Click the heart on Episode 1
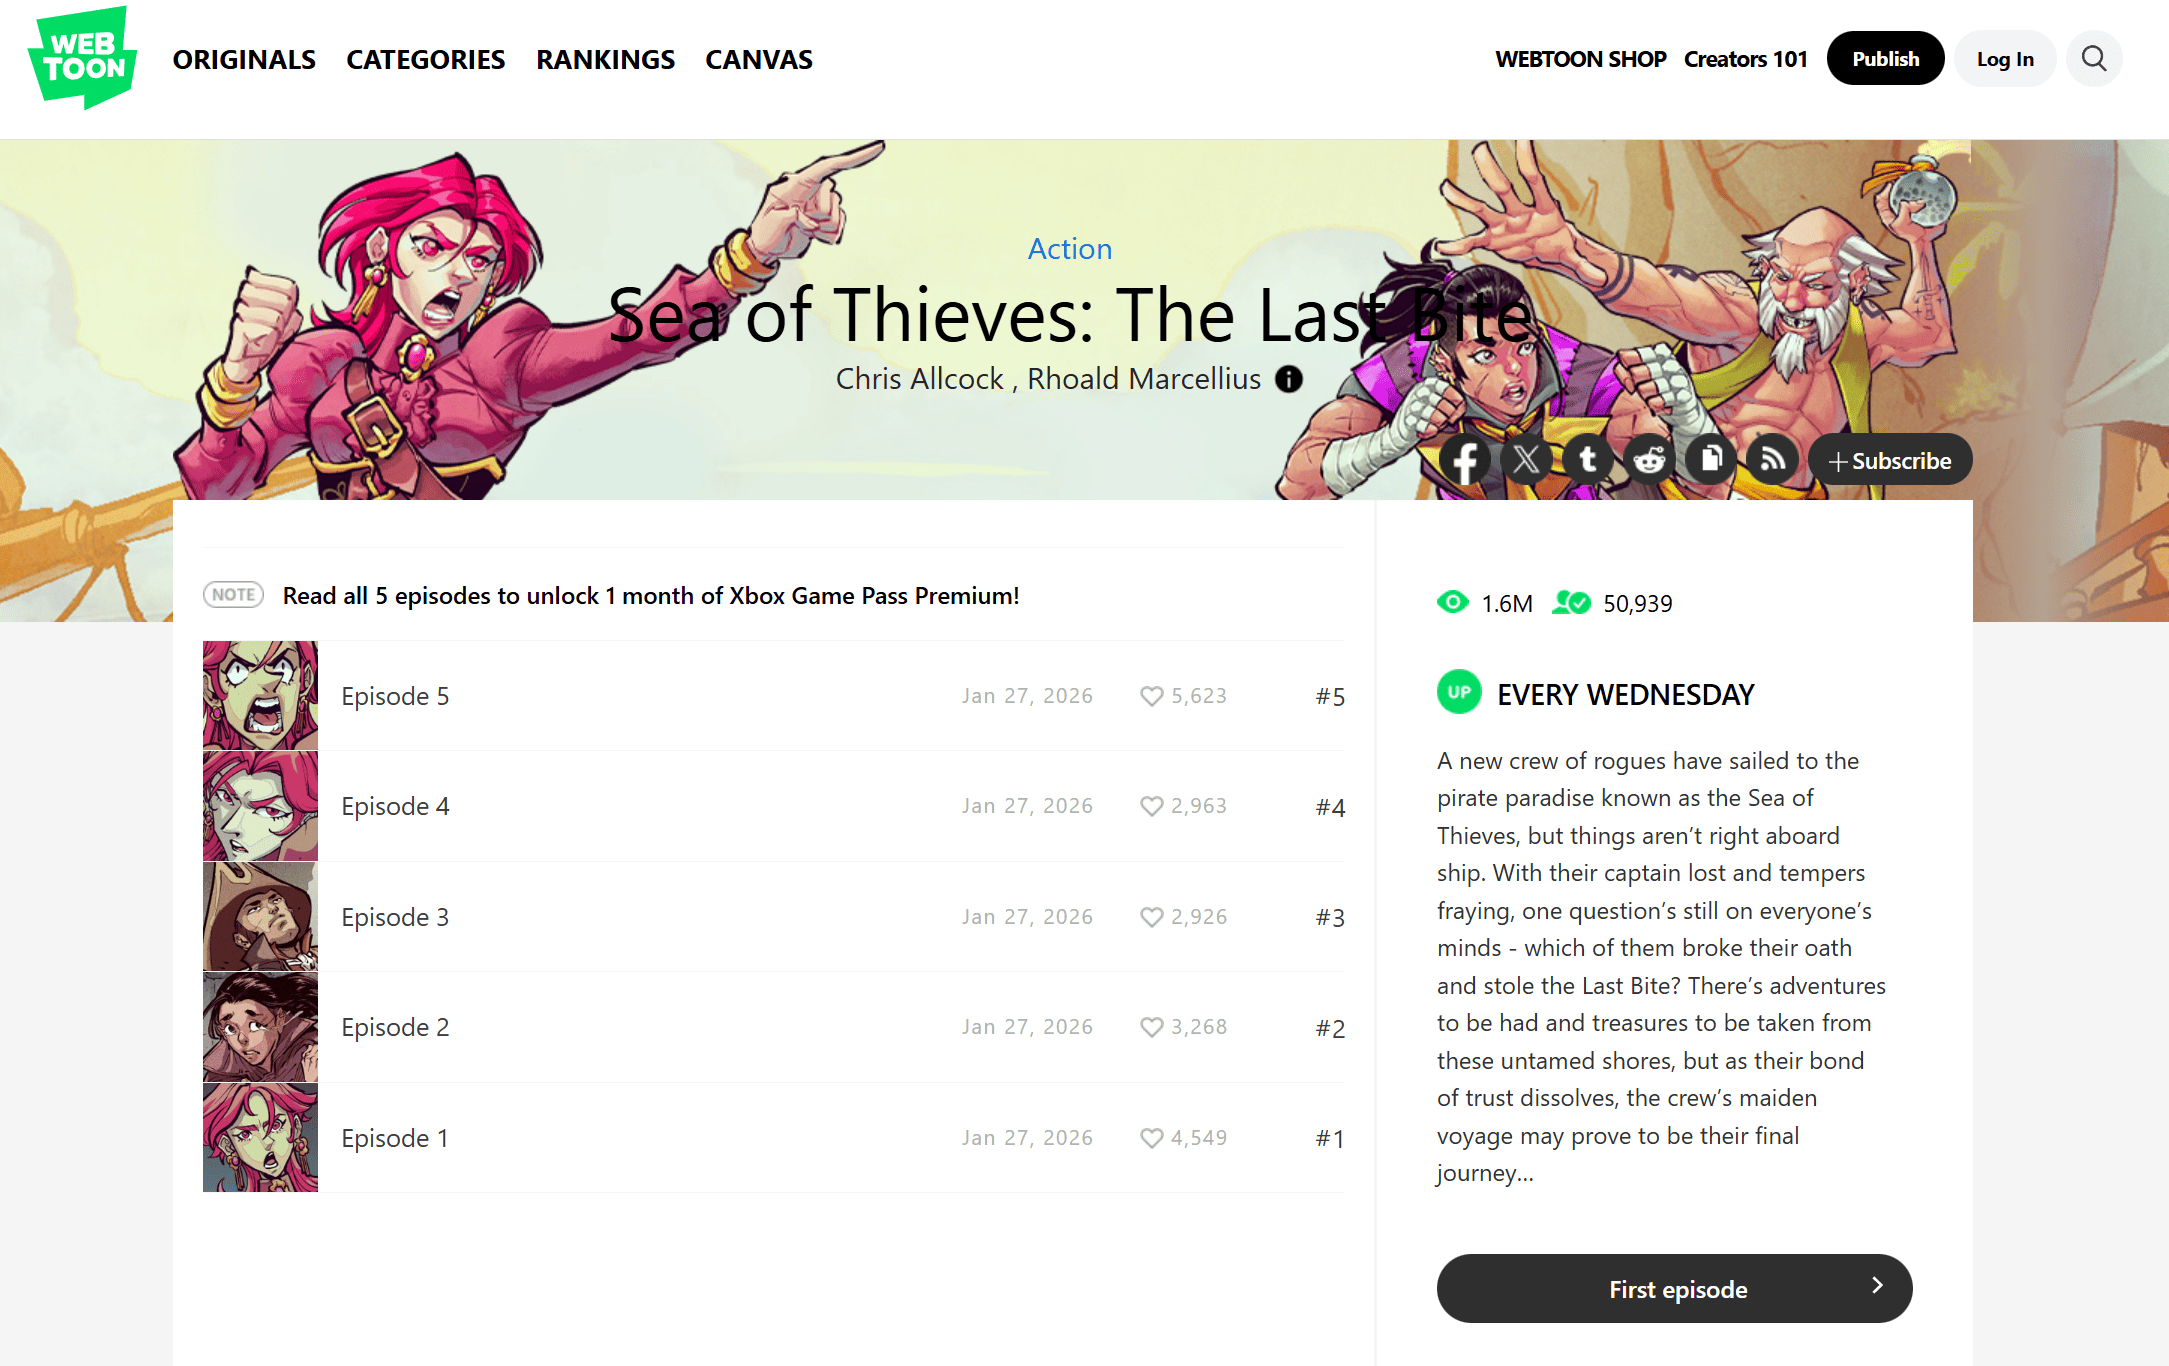Viewport: 2169px width, 1366px height. (1152, 1138)
